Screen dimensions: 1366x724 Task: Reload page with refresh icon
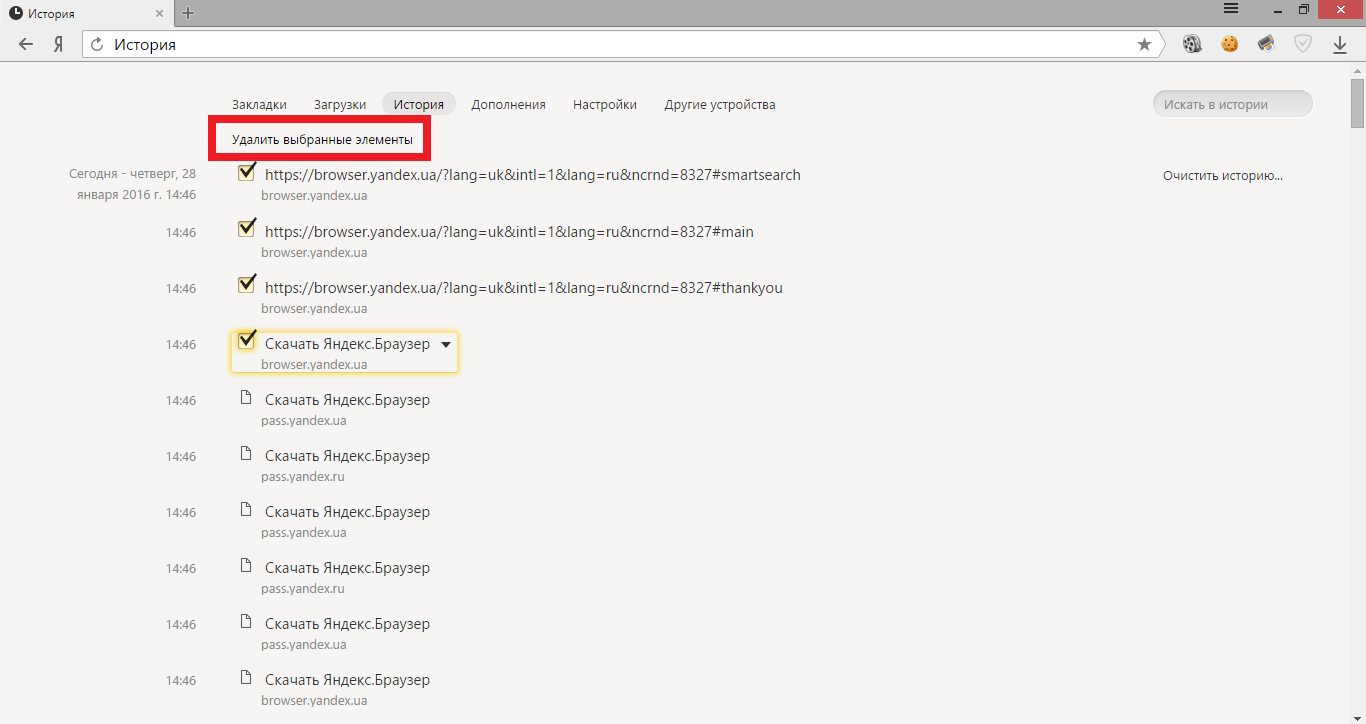click(97, 44)
